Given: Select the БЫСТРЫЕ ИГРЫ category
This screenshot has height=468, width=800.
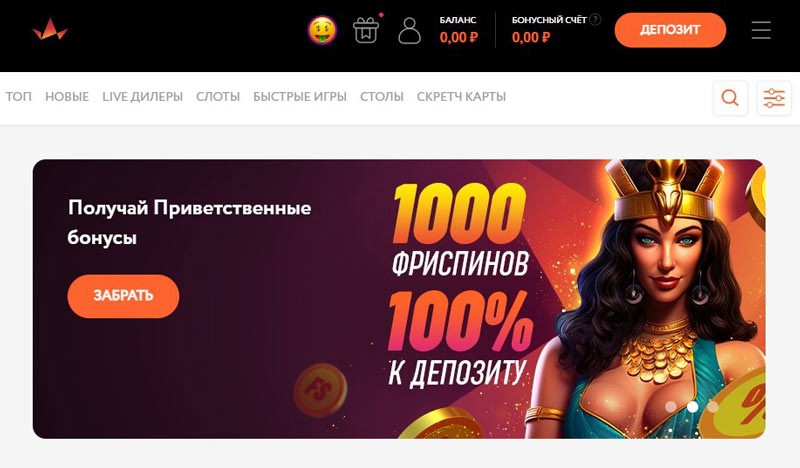Looking at the screenshot, I should (300, 96).
